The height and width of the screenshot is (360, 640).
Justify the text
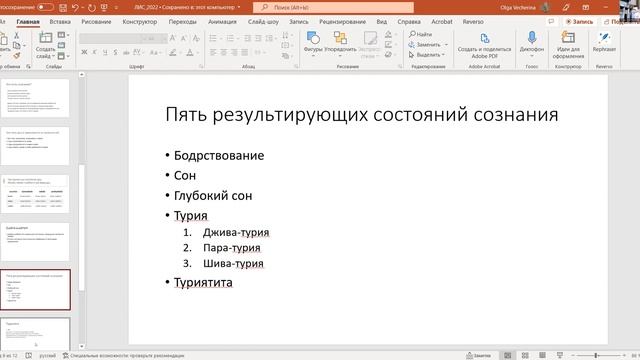coord(244,53)
